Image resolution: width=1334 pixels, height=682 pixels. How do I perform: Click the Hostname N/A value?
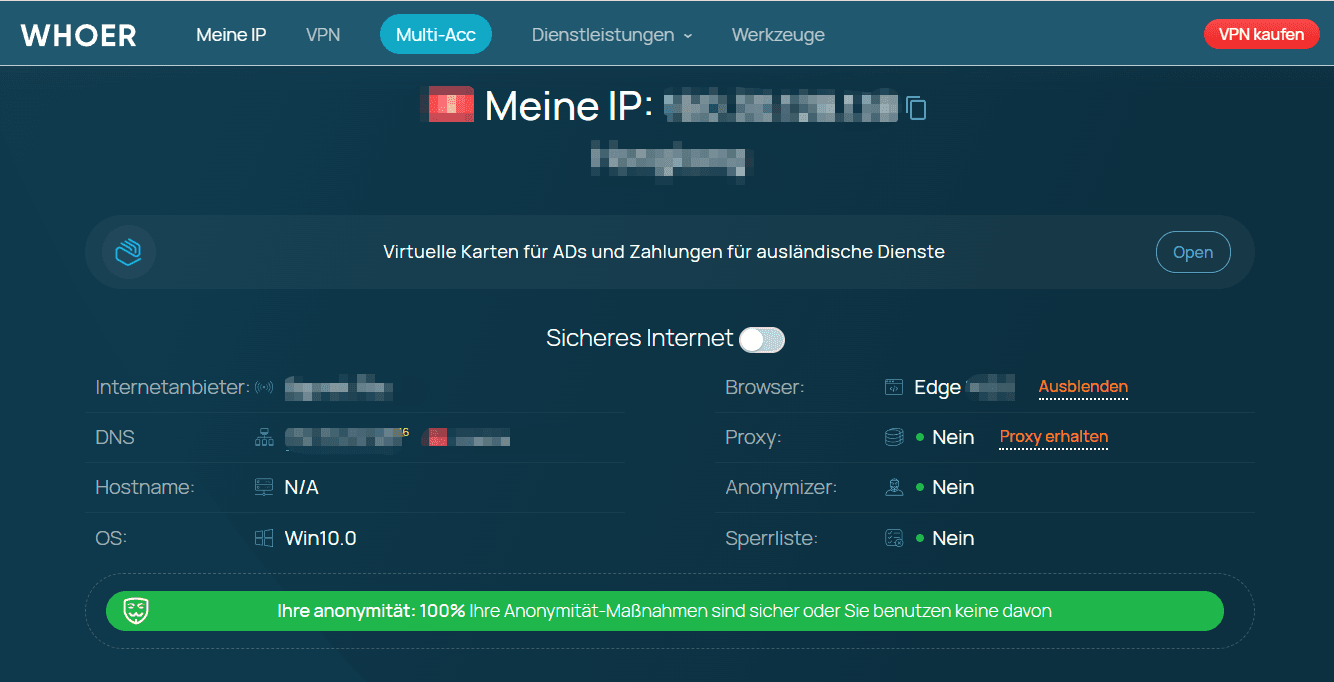coord(301,487)
